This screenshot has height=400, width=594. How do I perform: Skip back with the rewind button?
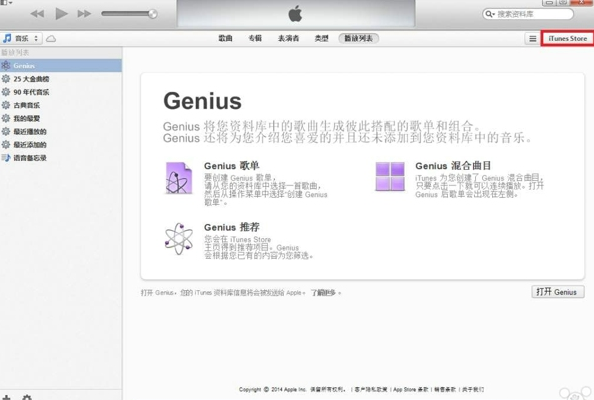click(x=37, y=14)
